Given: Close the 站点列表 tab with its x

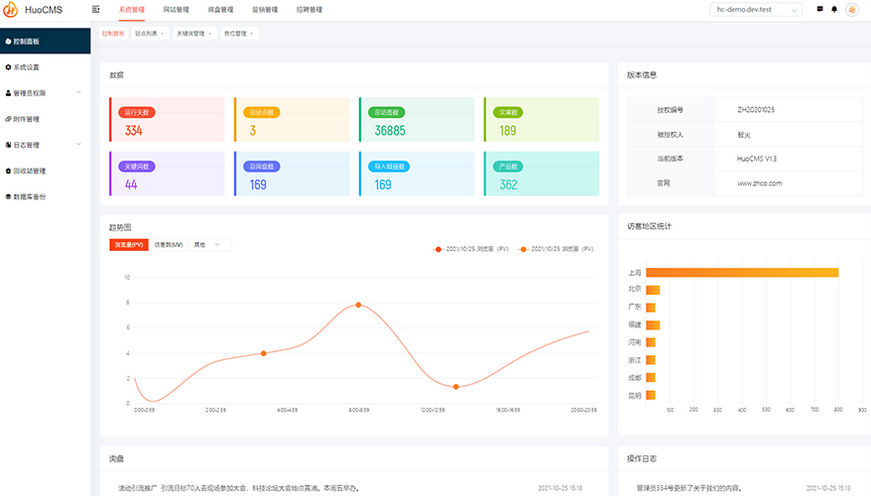Looking at the screenshot, I should (x=162, y=34).
